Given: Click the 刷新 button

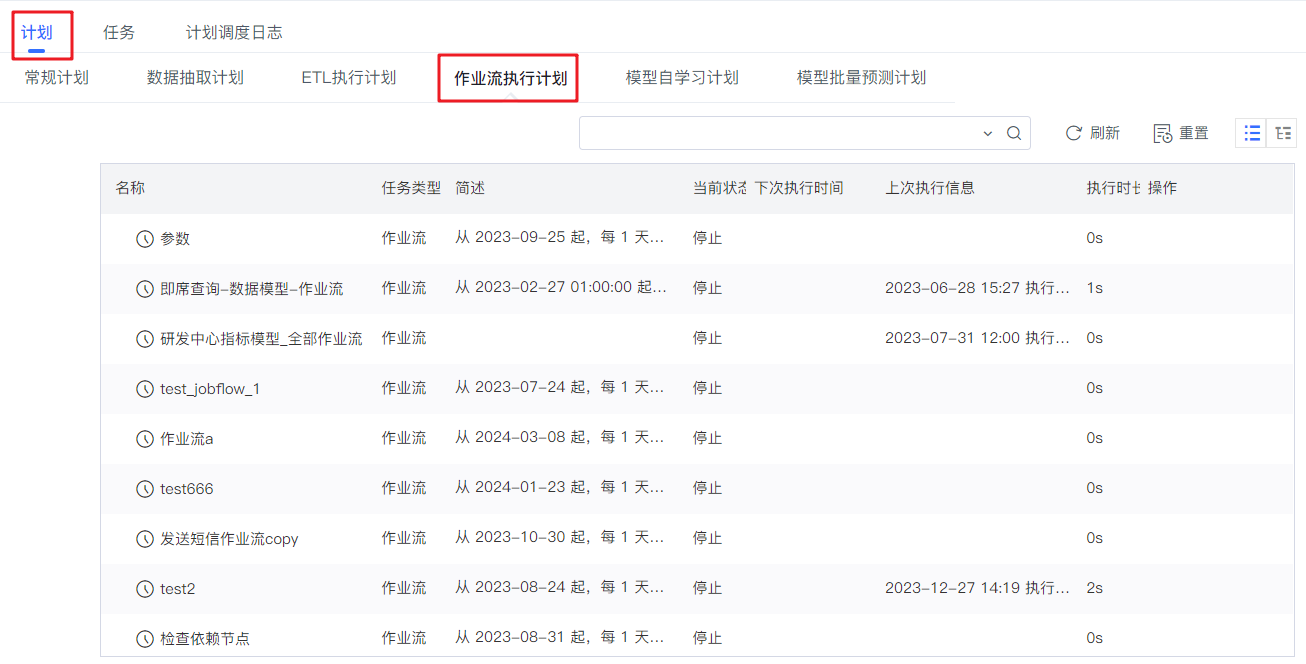Looking at the screenshot, I should 1093,133.
